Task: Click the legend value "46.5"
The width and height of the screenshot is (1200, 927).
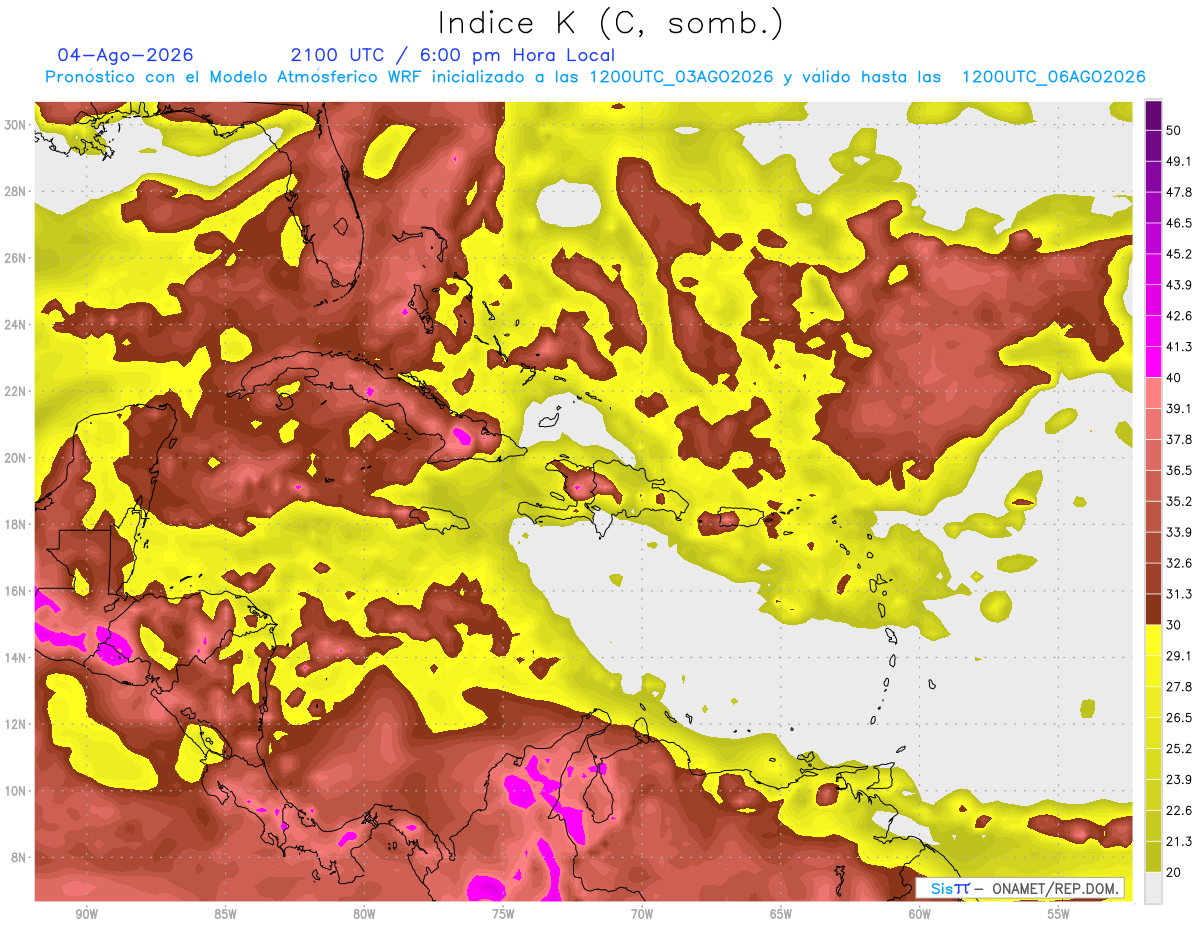Action: [x=1179, y=222]
